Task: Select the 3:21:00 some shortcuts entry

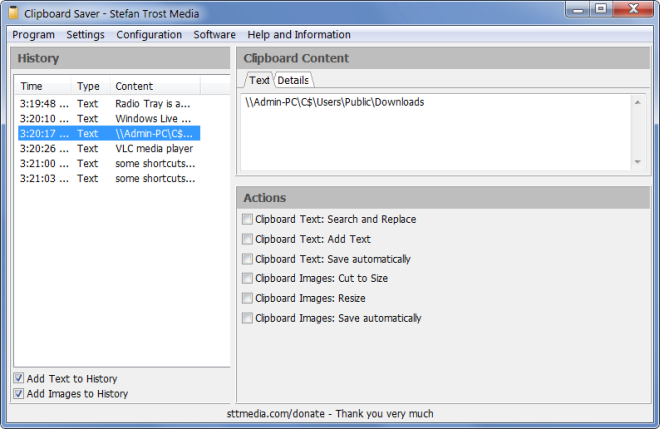Action: tap(109, 163)
